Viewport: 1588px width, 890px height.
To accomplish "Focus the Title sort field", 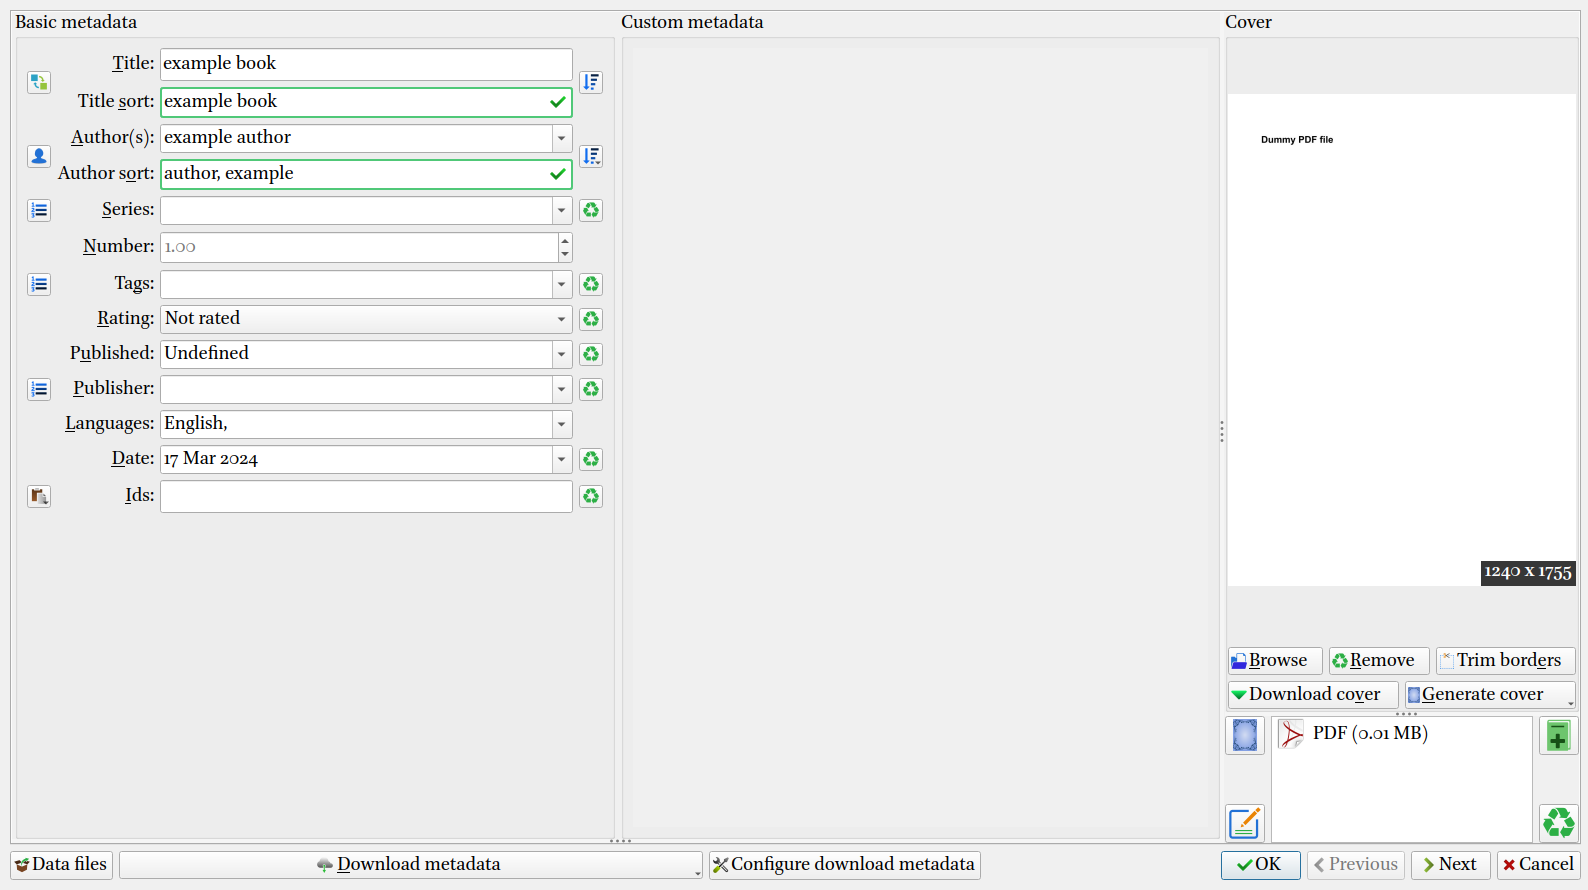I will [x=366, y=102].
